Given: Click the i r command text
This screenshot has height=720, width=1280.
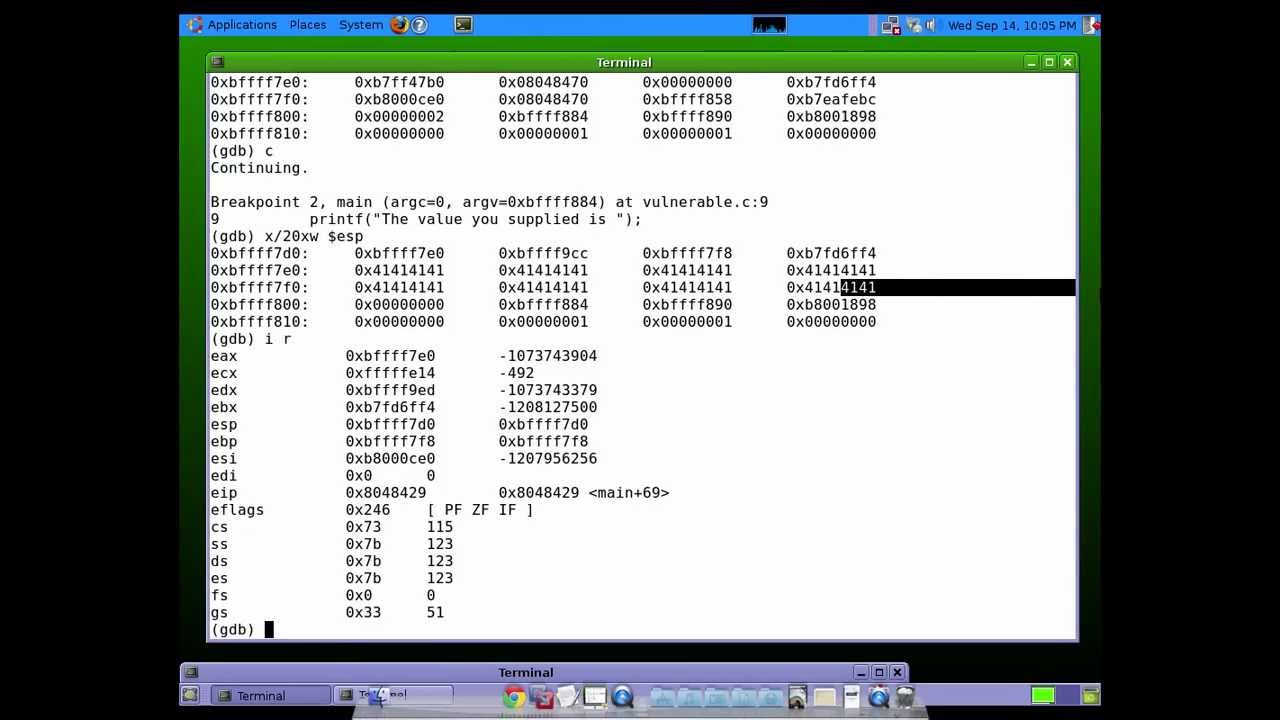Looking at the screenshot, I should tap(277, 340).
